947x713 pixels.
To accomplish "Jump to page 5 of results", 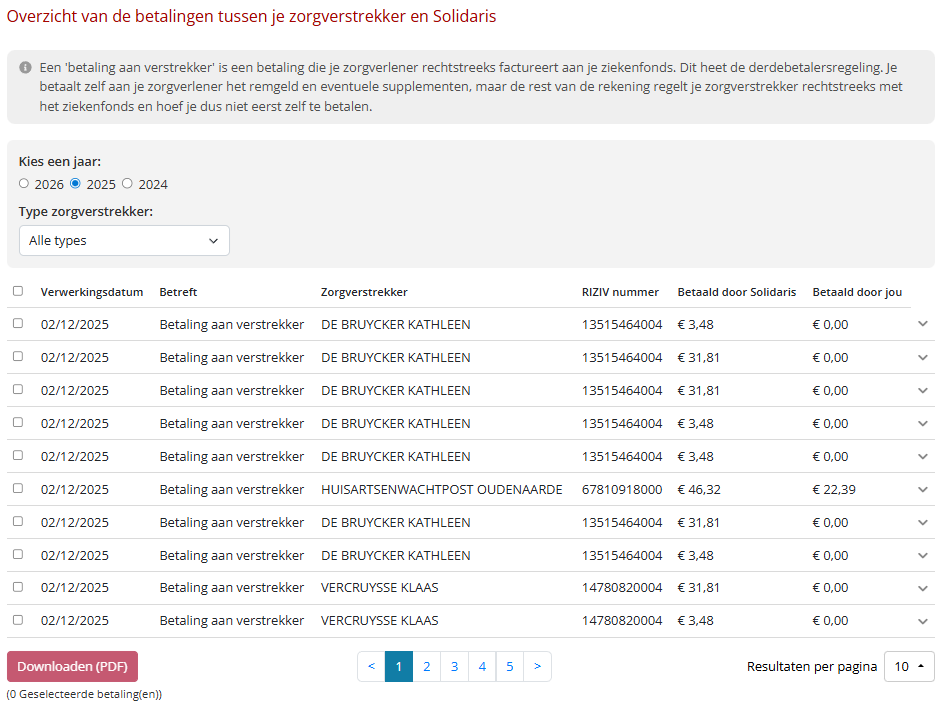I will tap(510, 666).
